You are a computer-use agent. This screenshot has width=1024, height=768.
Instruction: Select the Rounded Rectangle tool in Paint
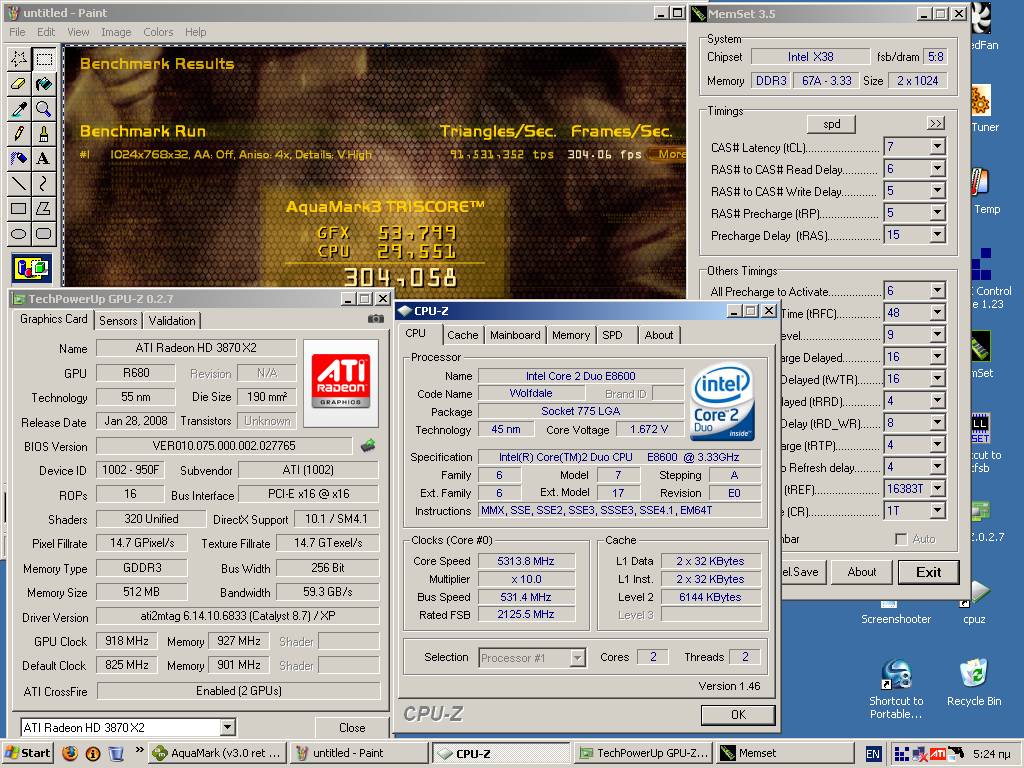pos(44,233)
